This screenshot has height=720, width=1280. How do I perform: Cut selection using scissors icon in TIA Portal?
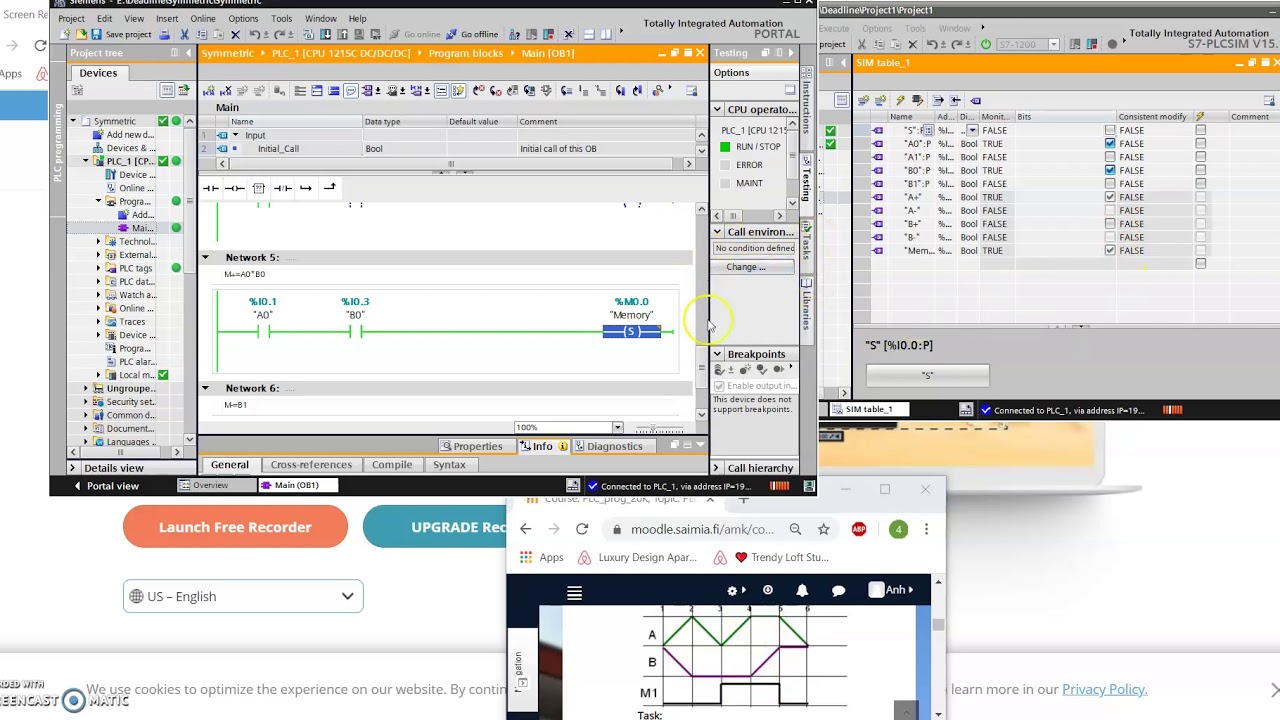(x=185, y=34)
